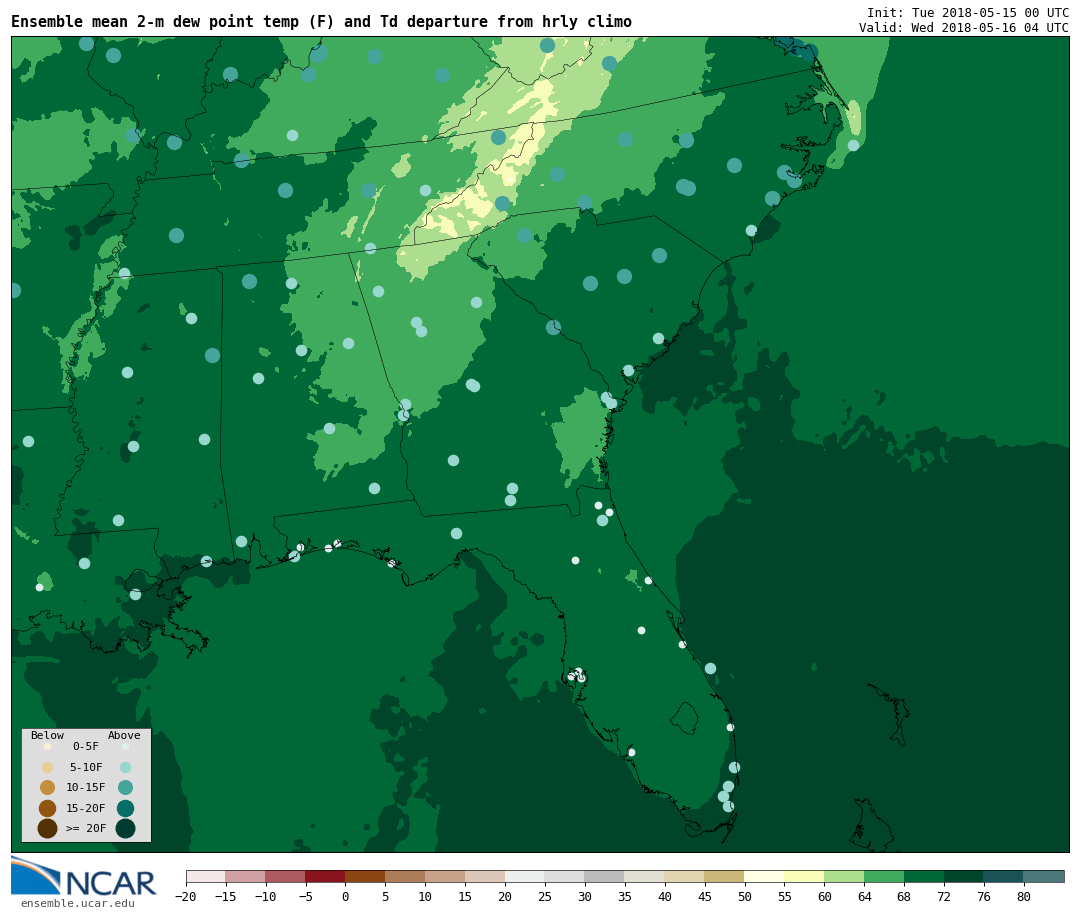Pick the light green swatch between 60 and 64

[x=845, y=876]
